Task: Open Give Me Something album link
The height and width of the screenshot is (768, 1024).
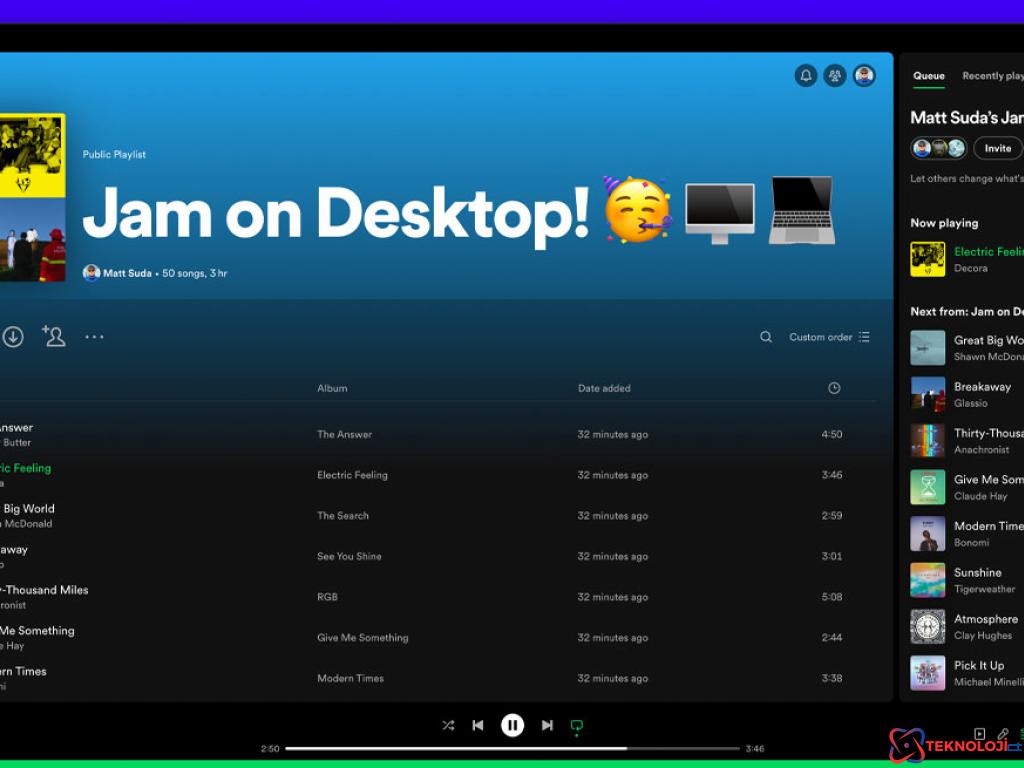Action: (x=362, y=637)
